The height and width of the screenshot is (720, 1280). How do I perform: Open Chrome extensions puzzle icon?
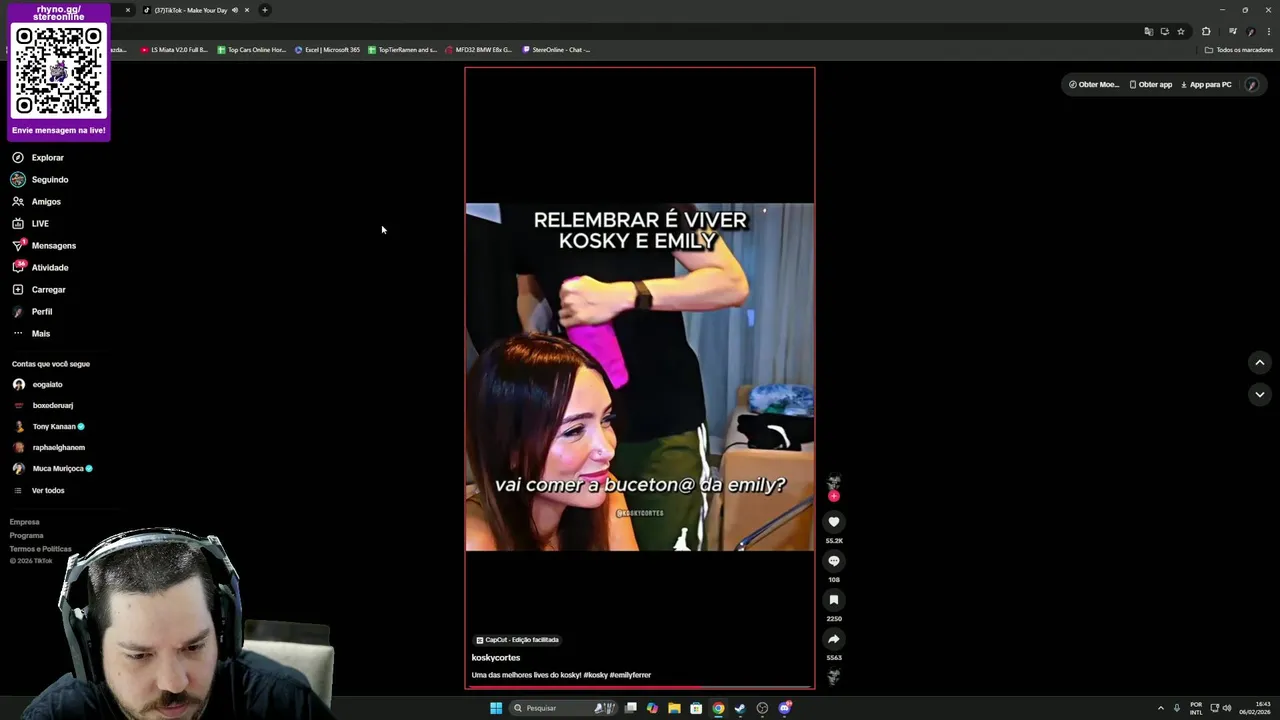[x=1206, y=32]
